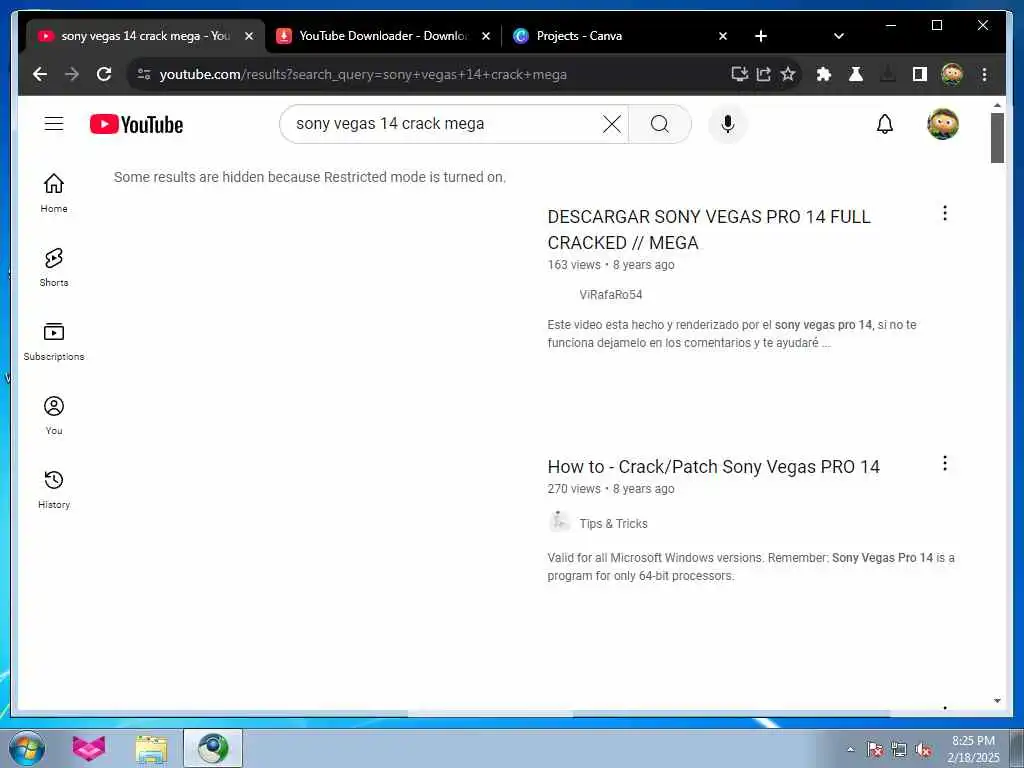The image size is (1024, 768).
Task: Click the Restricted mode hidden results notice
Action: coord(310,177)
